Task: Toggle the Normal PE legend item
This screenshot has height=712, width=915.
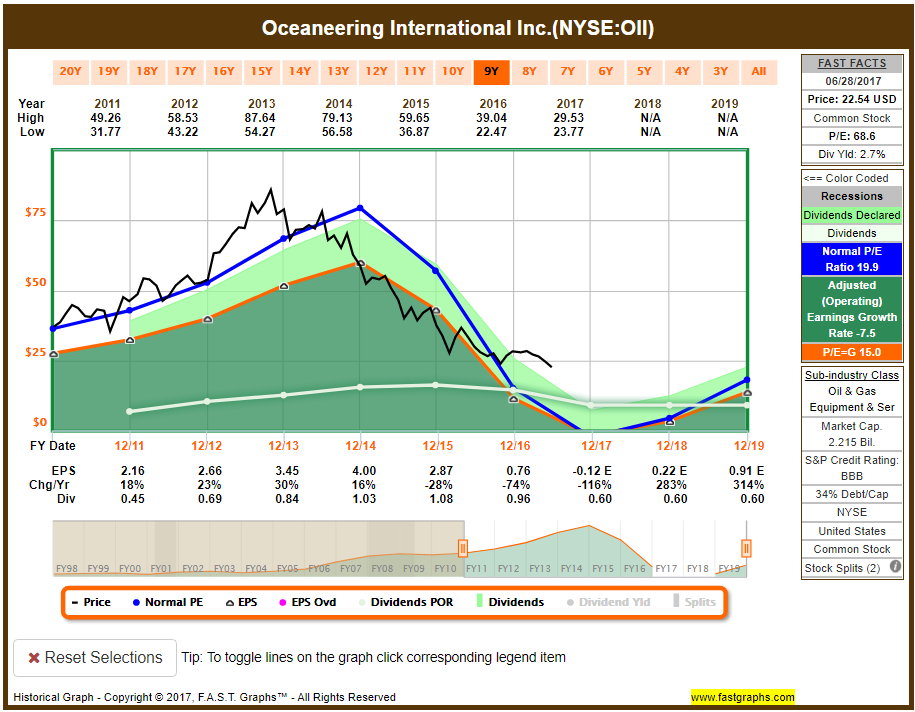Action: [168, 602]
